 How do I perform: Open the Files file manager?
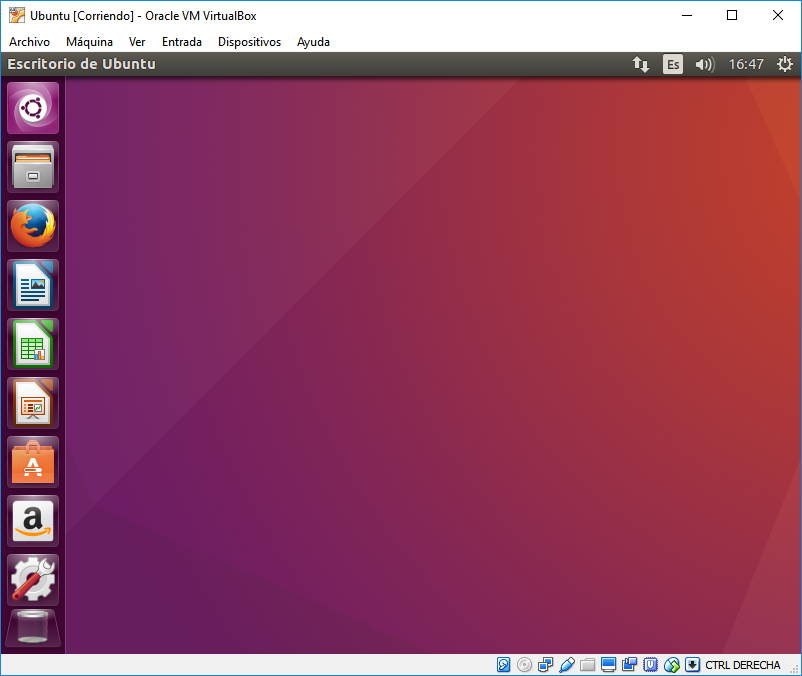tap(32, 167)
